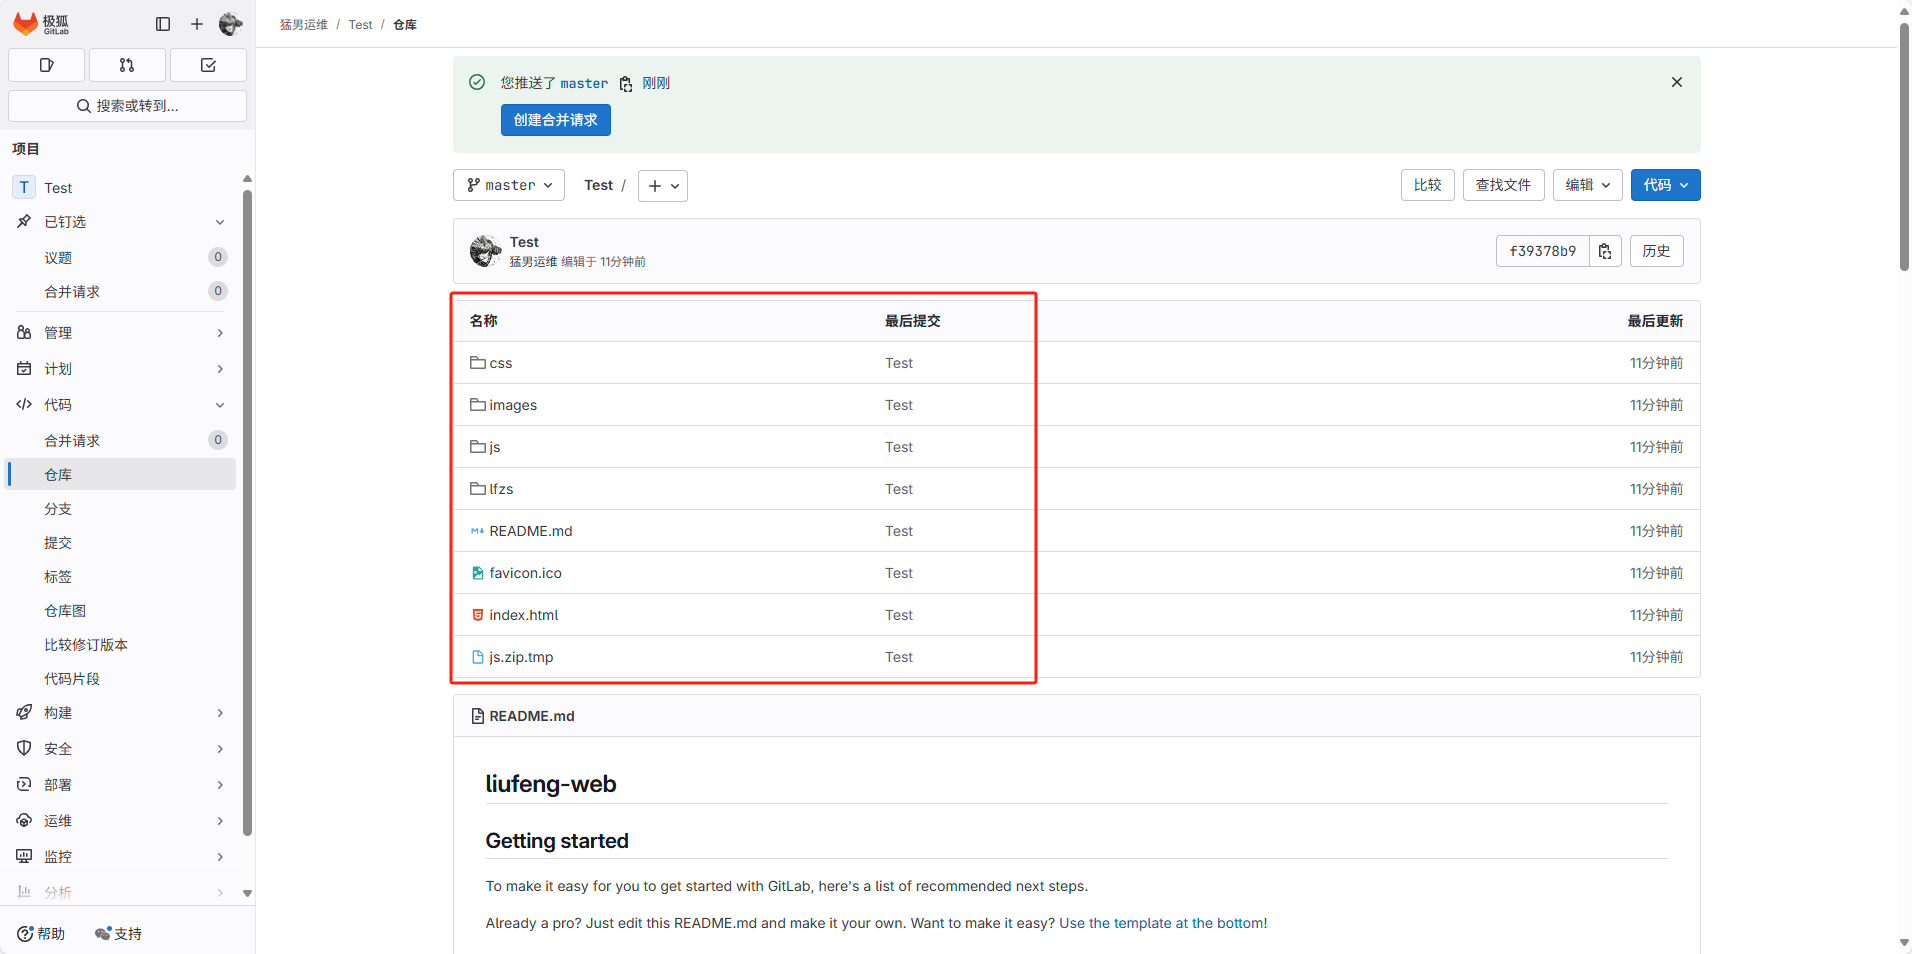
Task: Copy the master branch name icon
Action: [625, 84]
